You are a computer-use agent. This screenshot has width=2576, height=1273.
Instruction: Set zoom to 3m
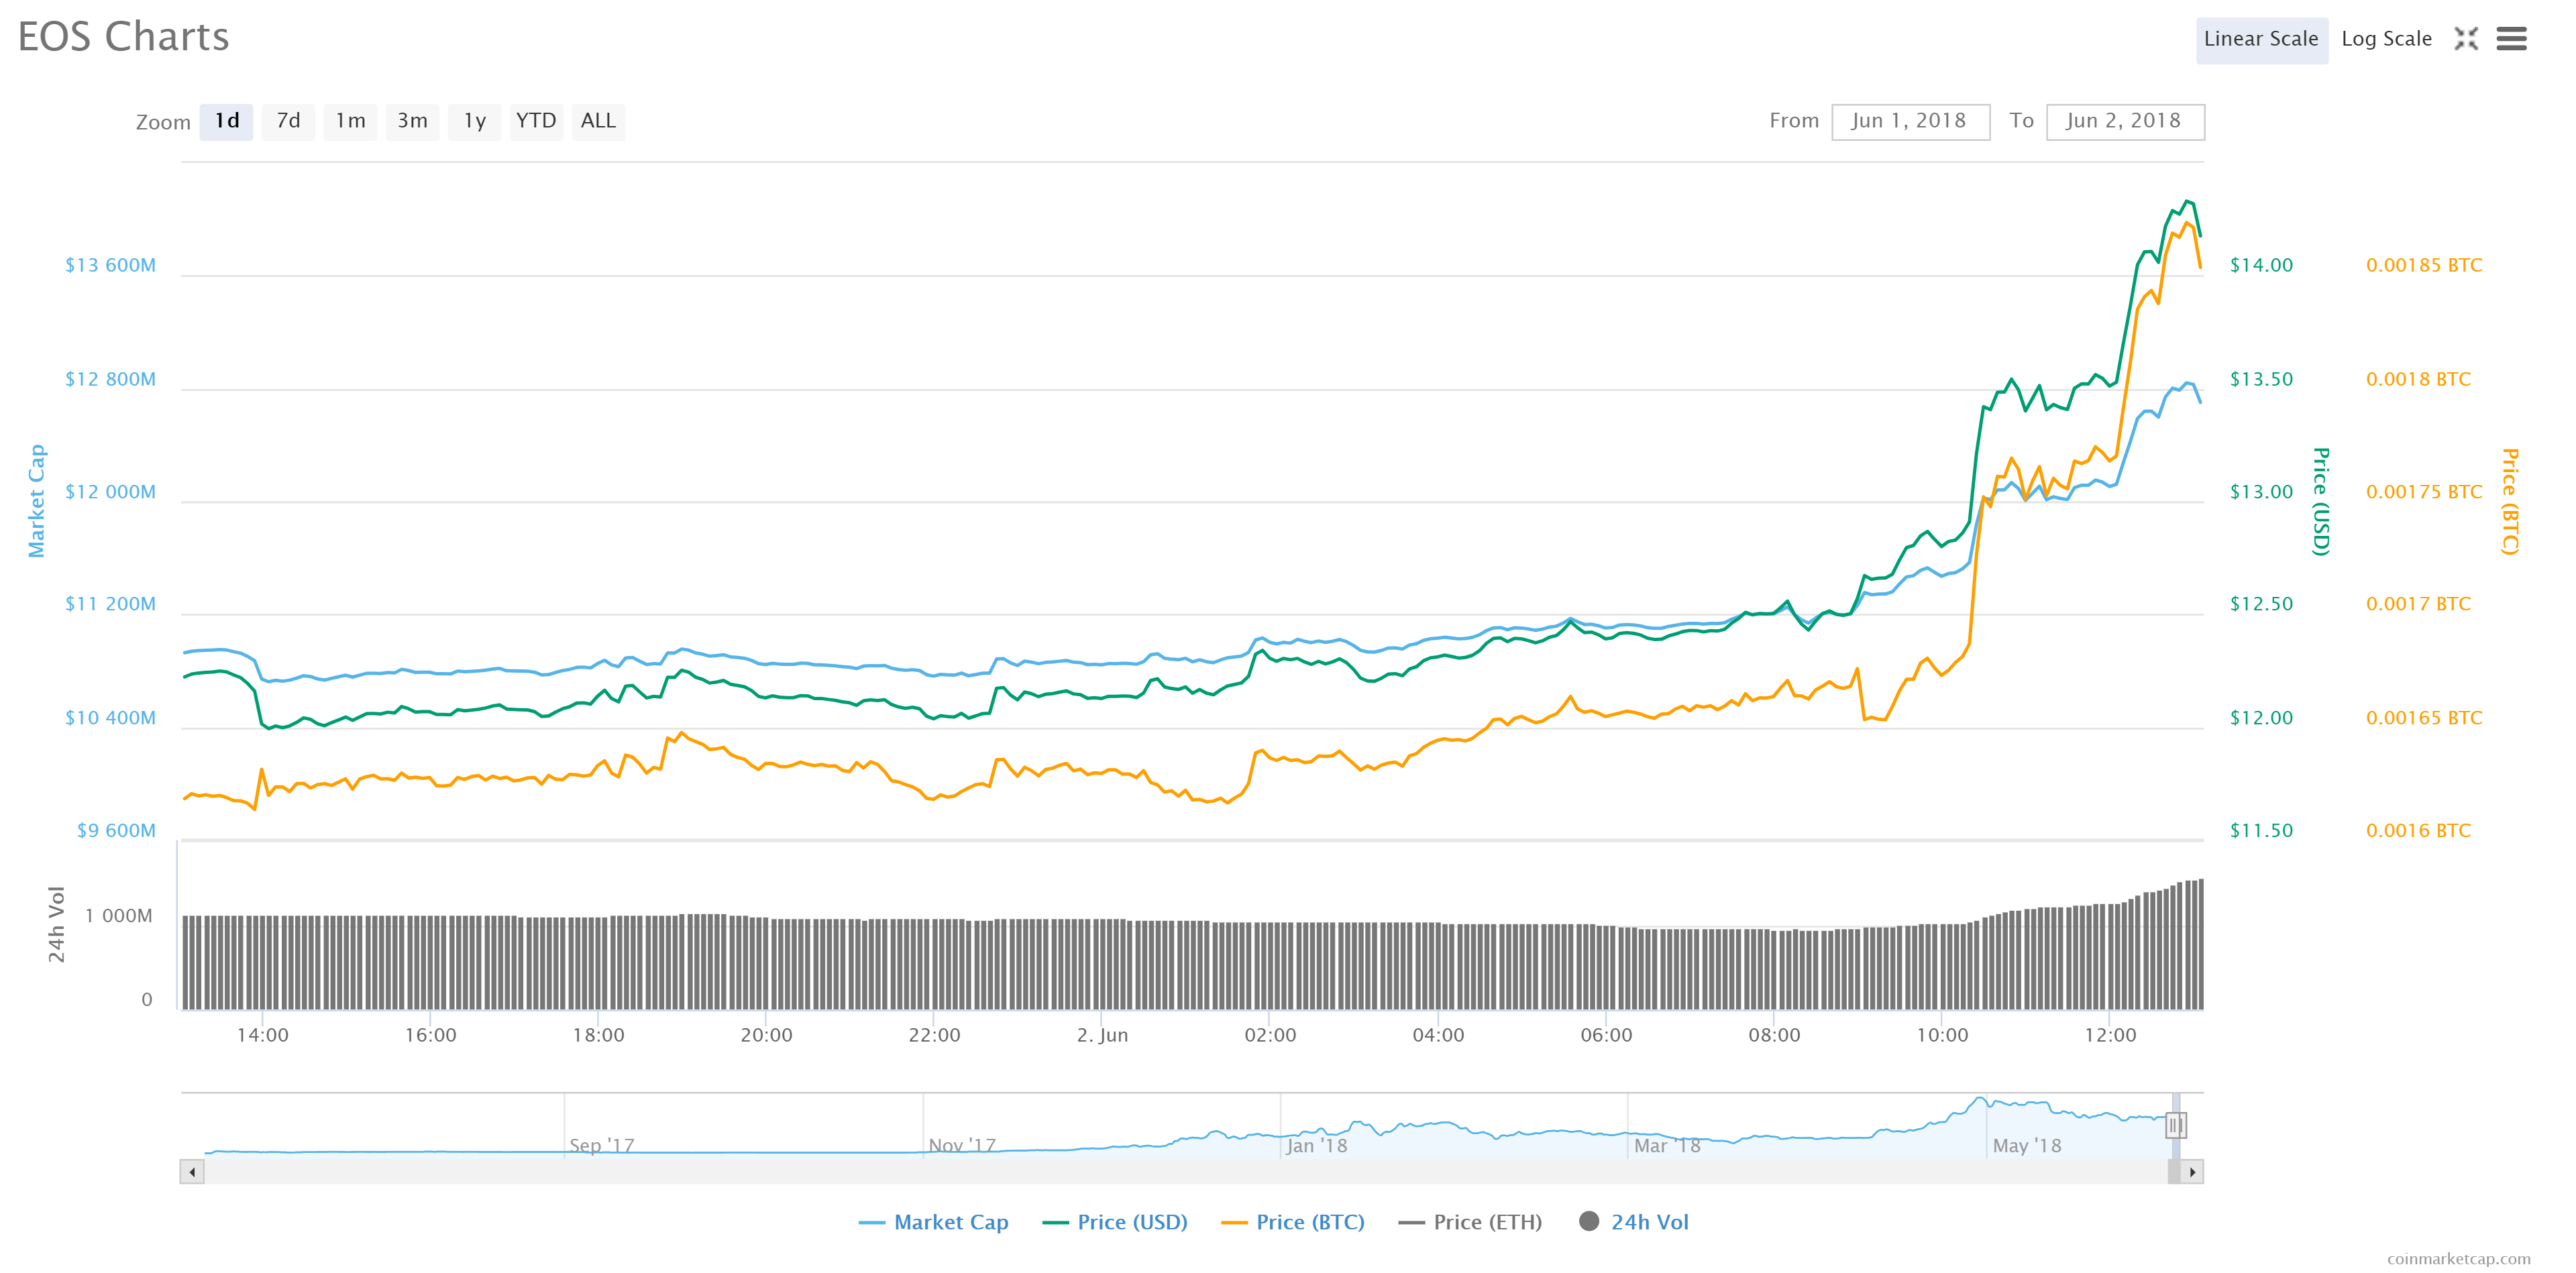pos(412,122)
